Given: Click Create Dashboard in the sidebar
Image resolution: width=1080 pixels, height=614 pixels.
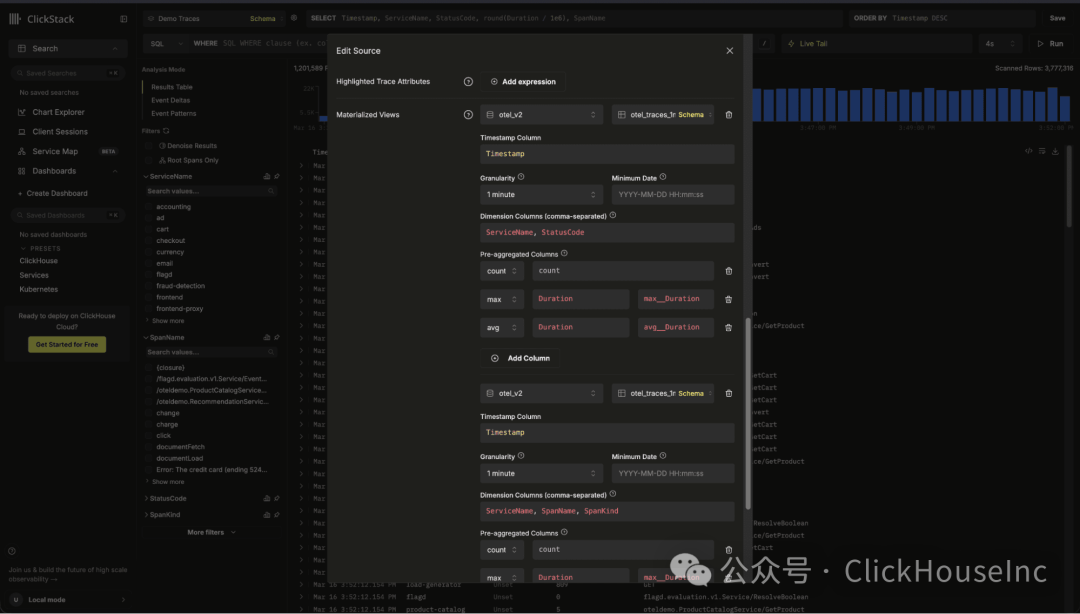Looking at the screenshot, I should (x=52, y=194).
